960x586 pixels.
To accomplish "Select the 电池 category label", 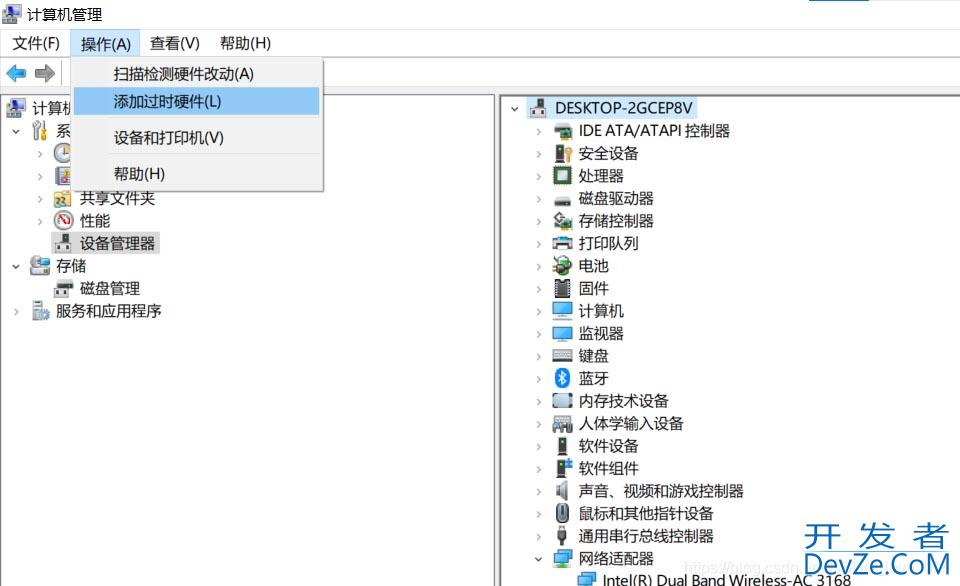I will (593, 266).
